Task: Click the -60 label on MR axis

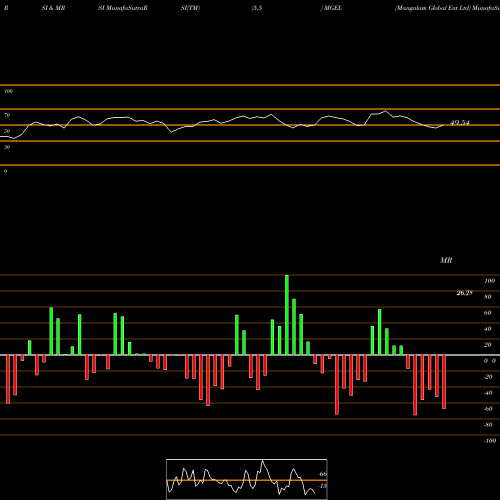Action: [x=488, y=409]
